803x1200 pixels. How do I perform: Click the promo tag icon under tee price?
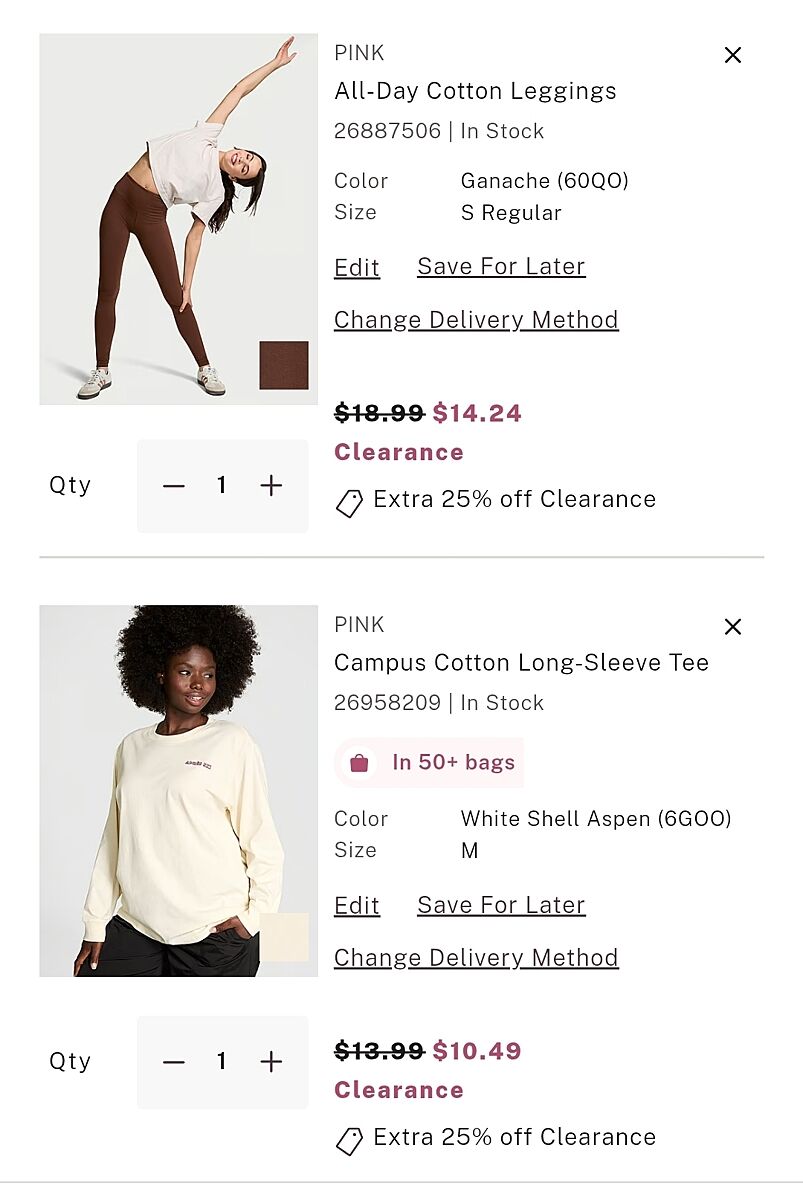349,1141
